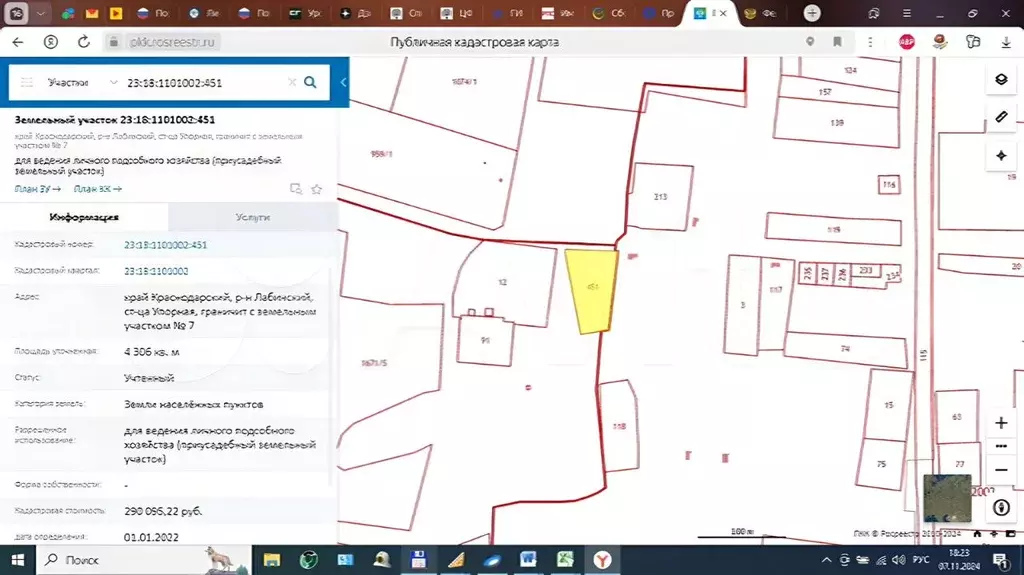Open the hamburger menu in the search panel
This screenshot has height=575, width=1024.
[27, 82]
